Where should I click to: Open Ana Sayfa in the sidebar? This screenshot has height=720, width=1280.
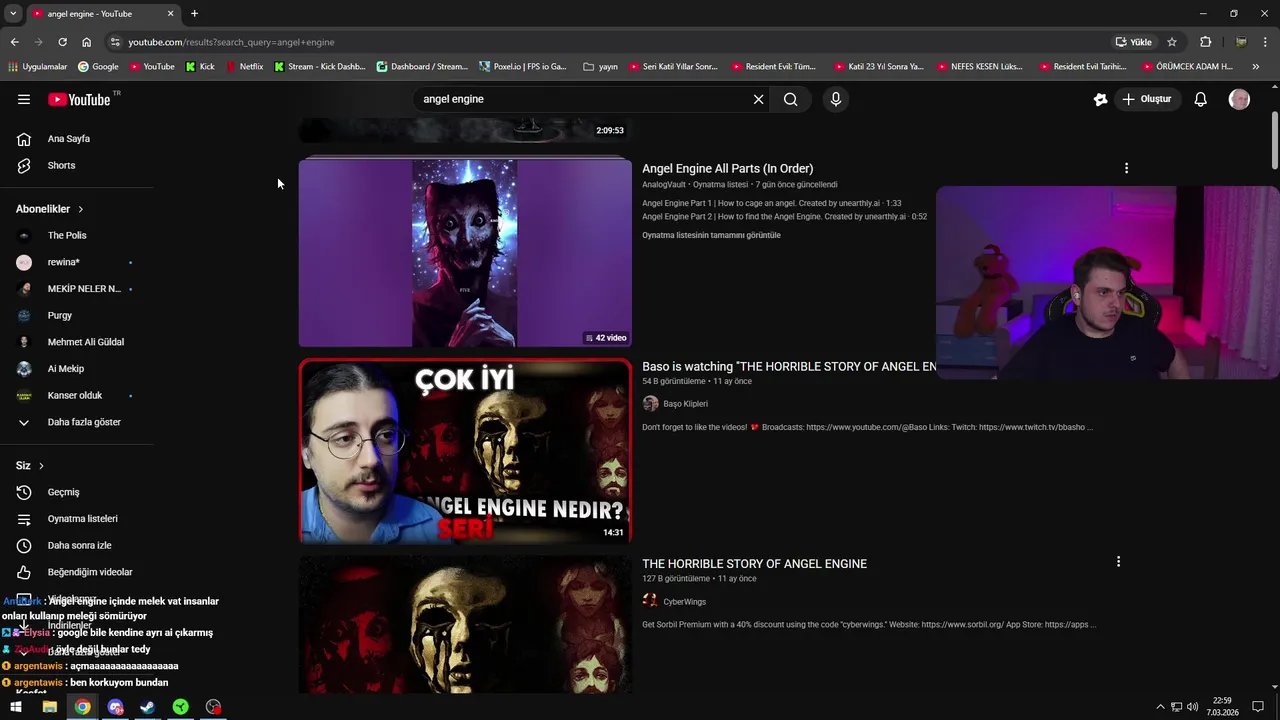pos(70,139)
